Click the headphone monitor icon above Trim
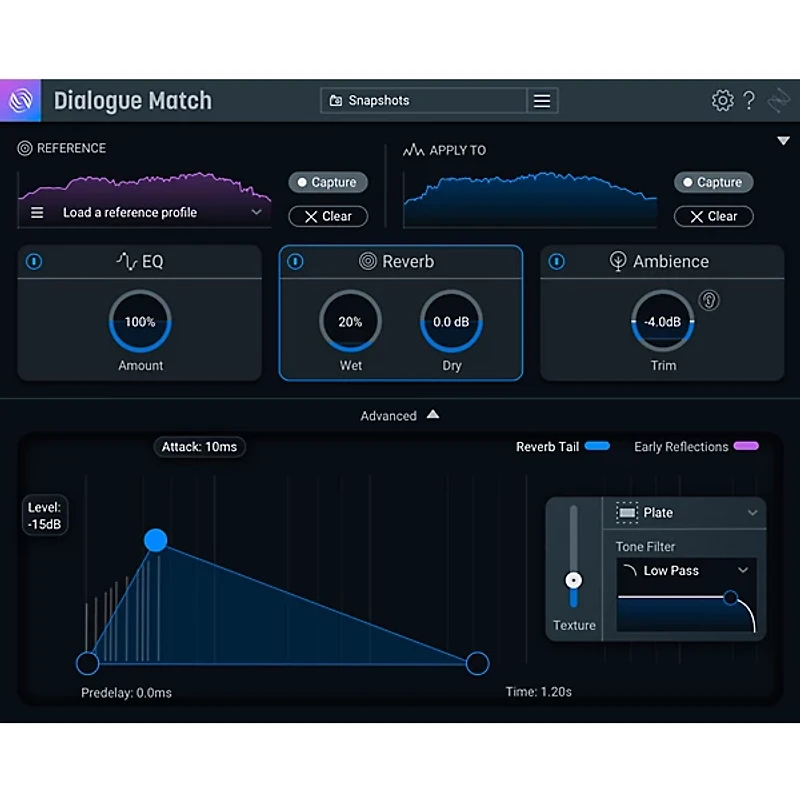 pyautogui.click(x=708, y=299)
